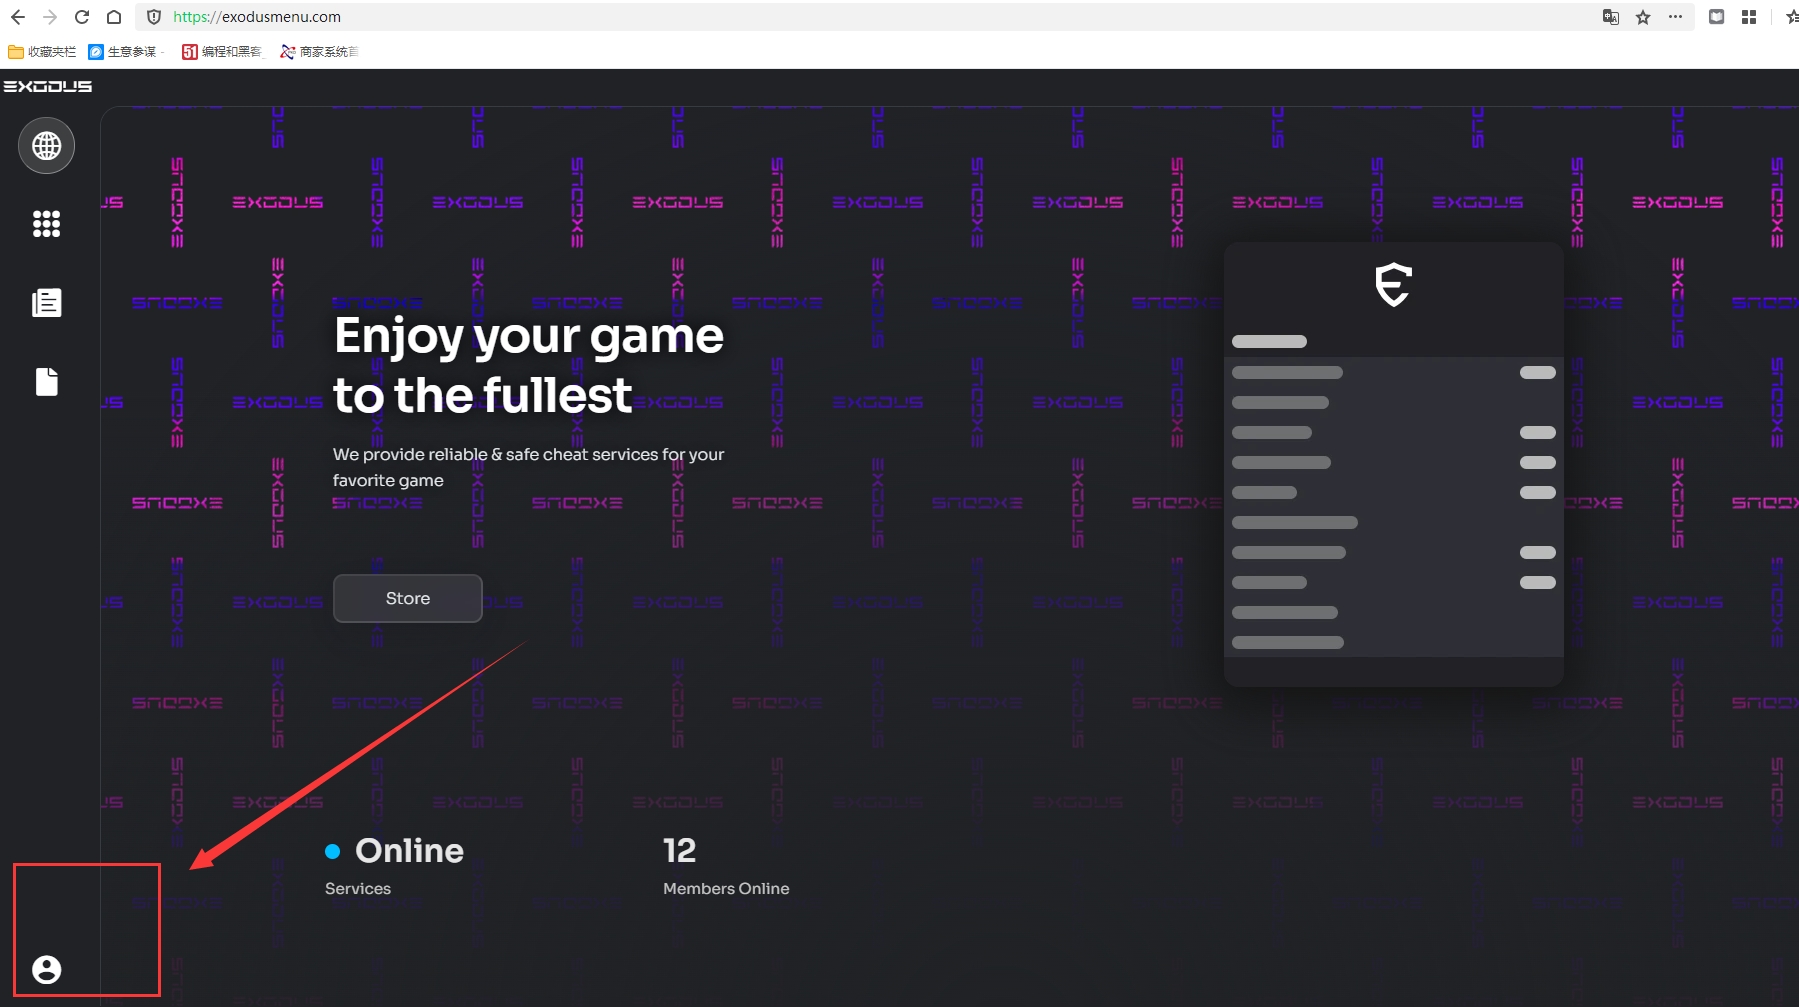
Task: Click the globe icon in the sidebar
Action: click(x=46, y=146)
